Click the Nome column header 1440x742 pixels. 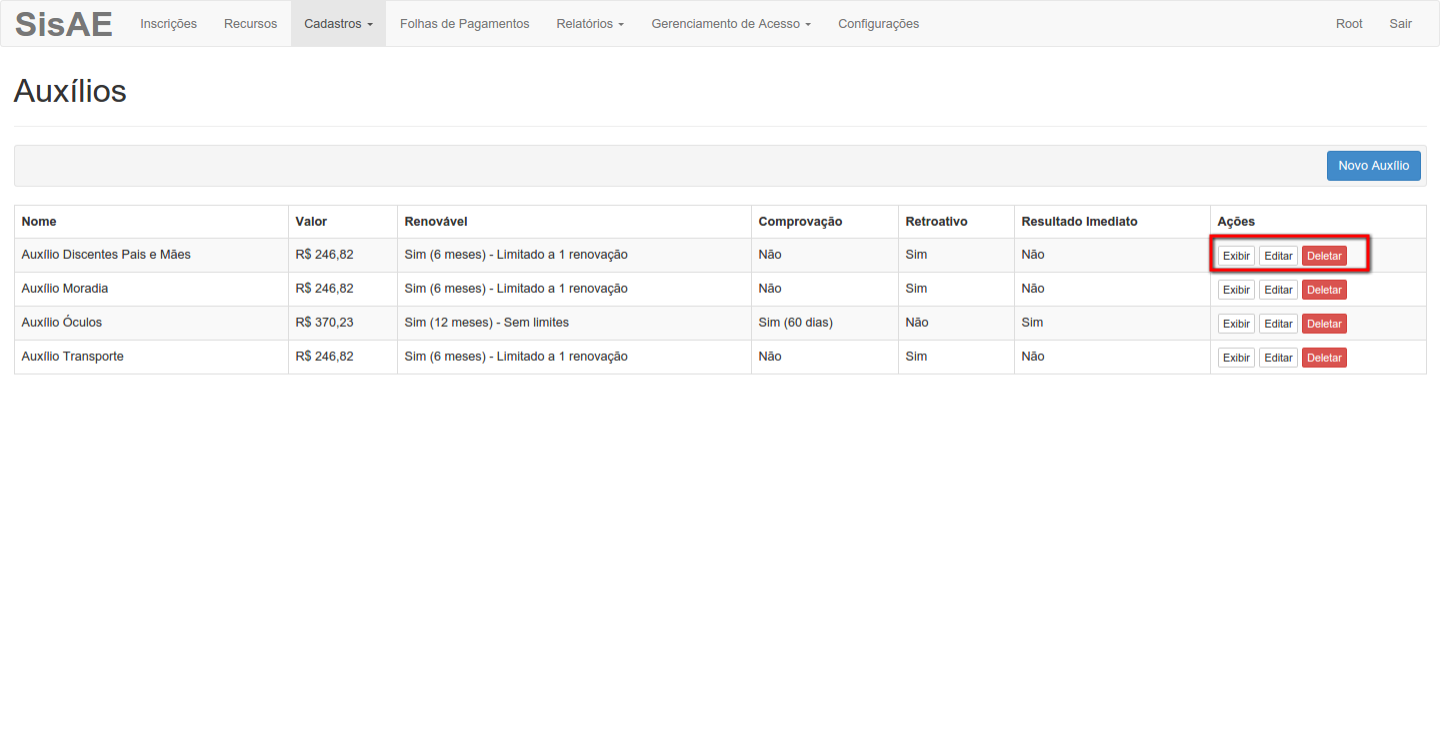pyautogui.click(x=151, y=222)
